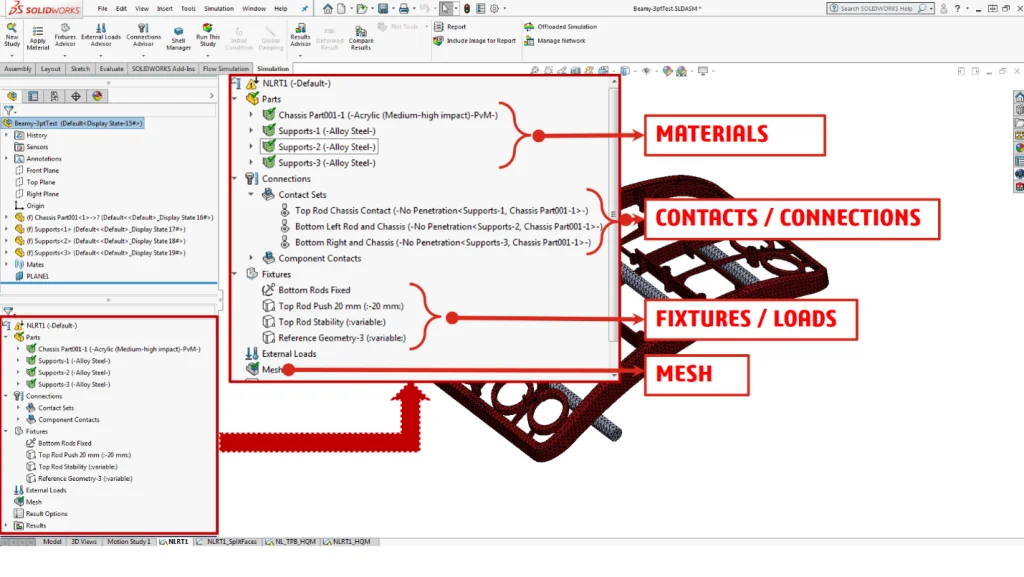1024x577 pixels.
Task: Click the New document icon
Action: 342,8
